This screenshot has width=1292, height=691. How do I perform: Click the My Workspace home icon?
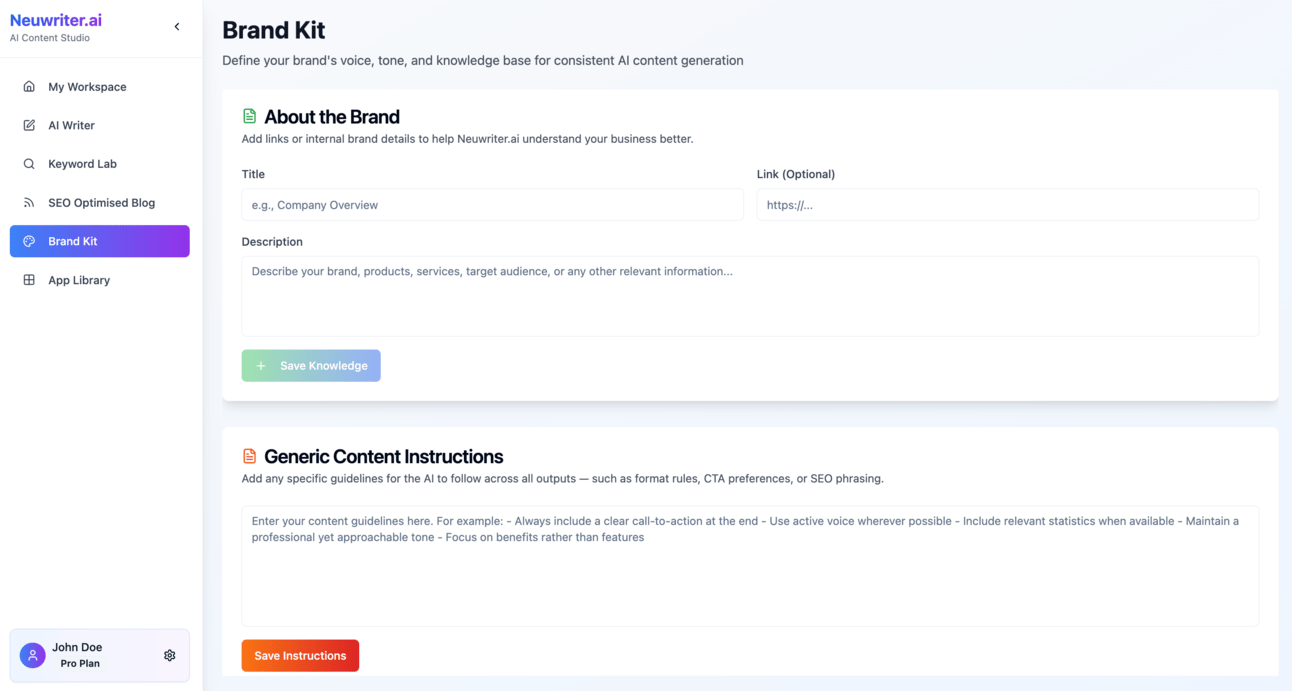(x=29, y=87)
